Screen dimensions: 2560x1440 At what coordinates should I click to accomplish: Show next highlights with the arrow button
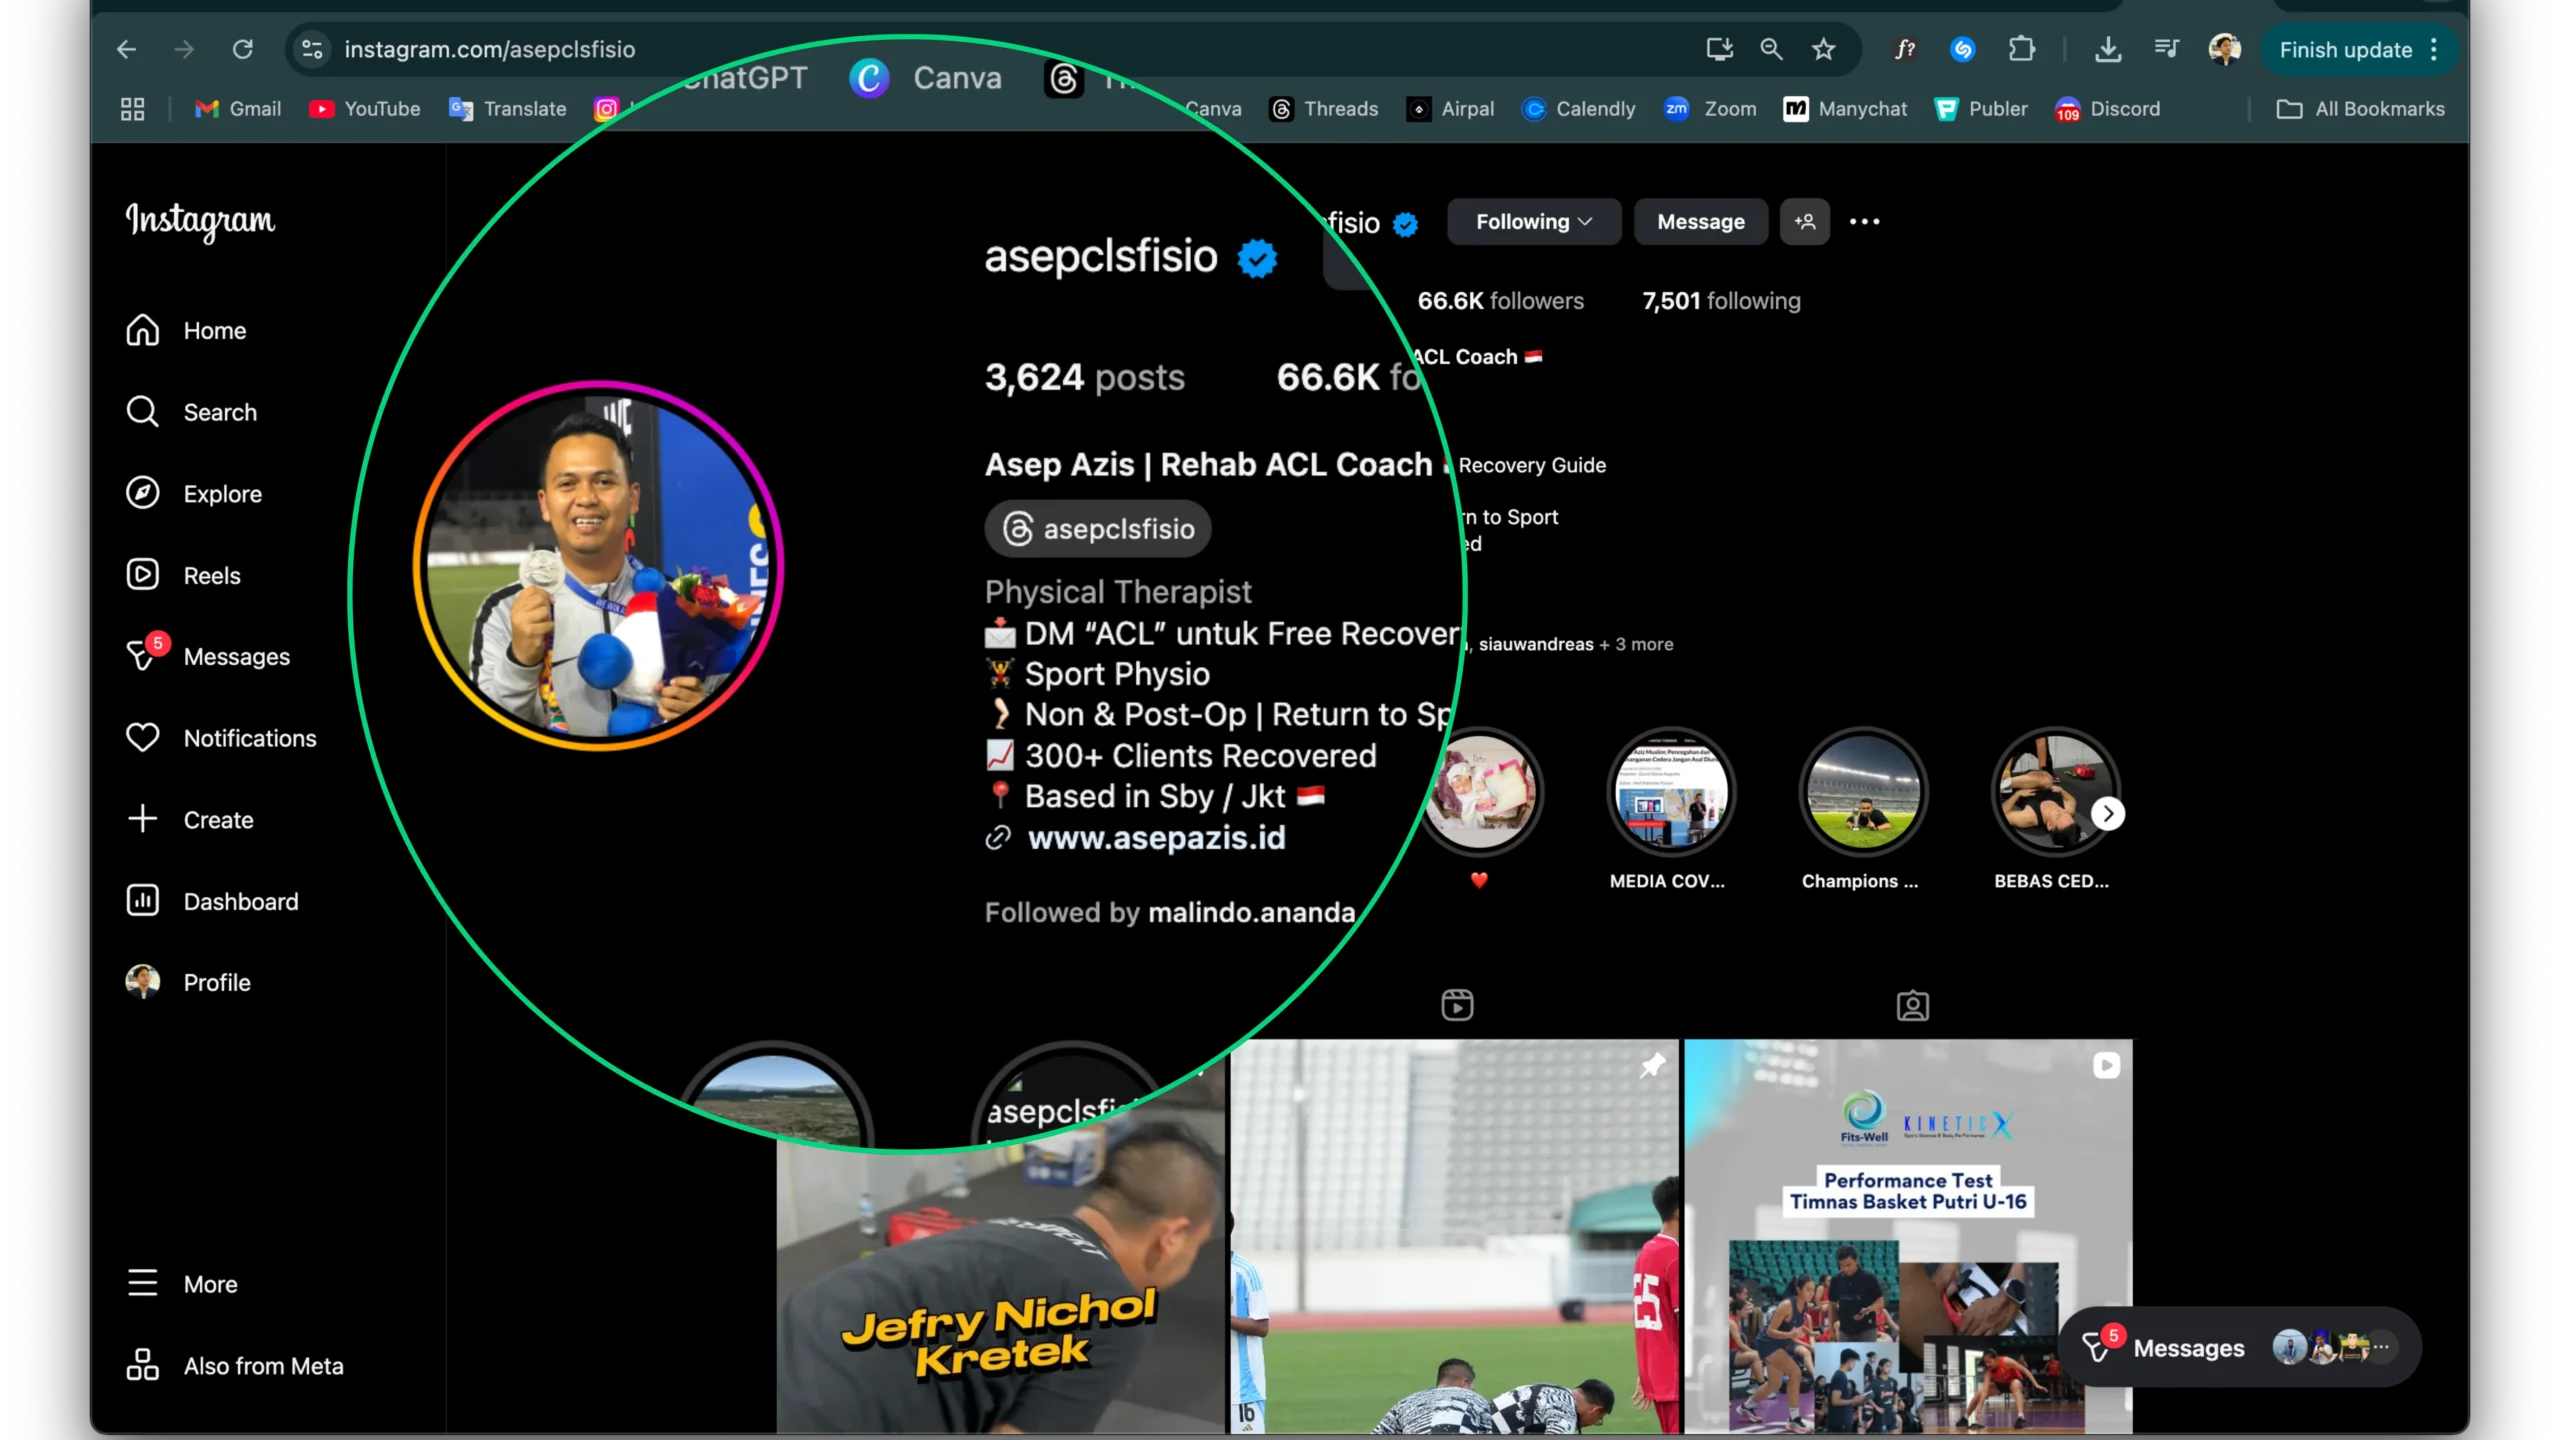(2108, 814)
